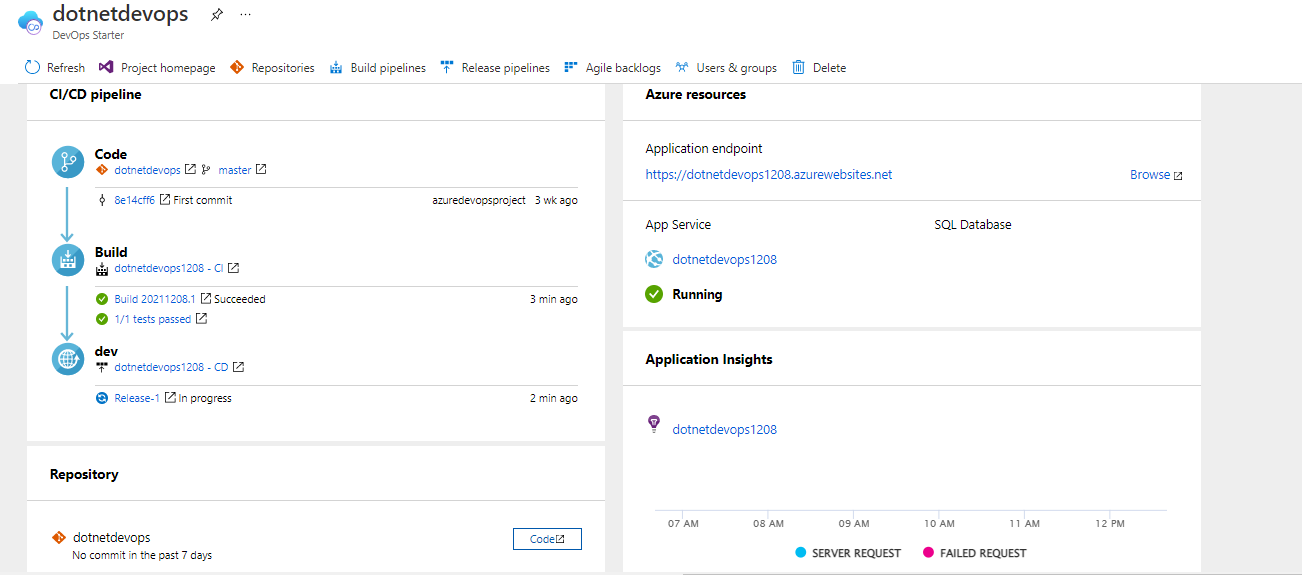View the 1/1 tests passed results
This screenshot has width=1302, height=575.
(152, 319)
